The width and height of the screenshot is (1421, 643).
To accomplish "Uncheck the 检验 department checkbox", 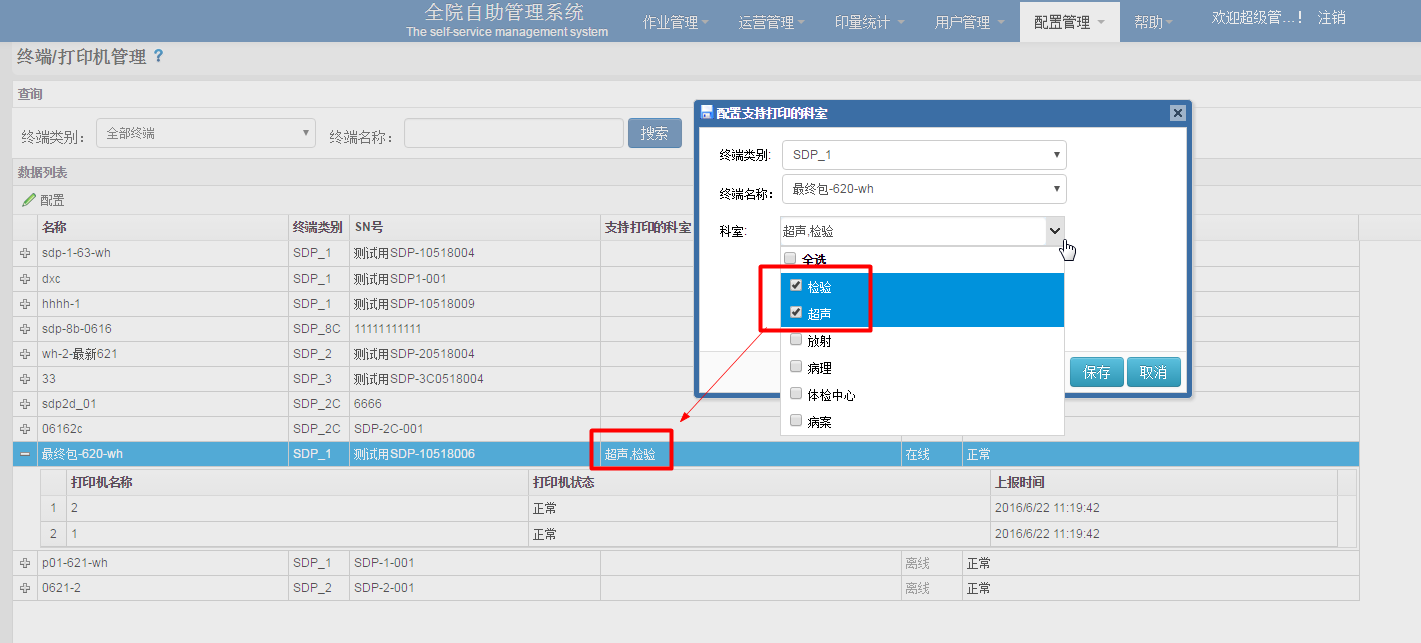I will 796,286.
